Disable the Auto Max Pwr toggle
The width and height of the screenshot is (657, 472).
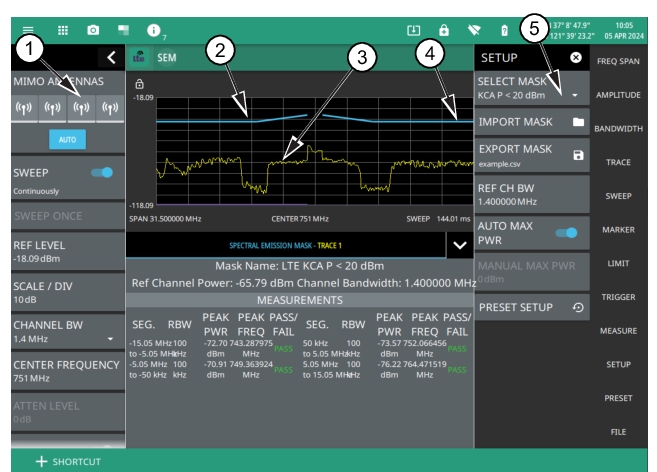(x=569, y=232)
